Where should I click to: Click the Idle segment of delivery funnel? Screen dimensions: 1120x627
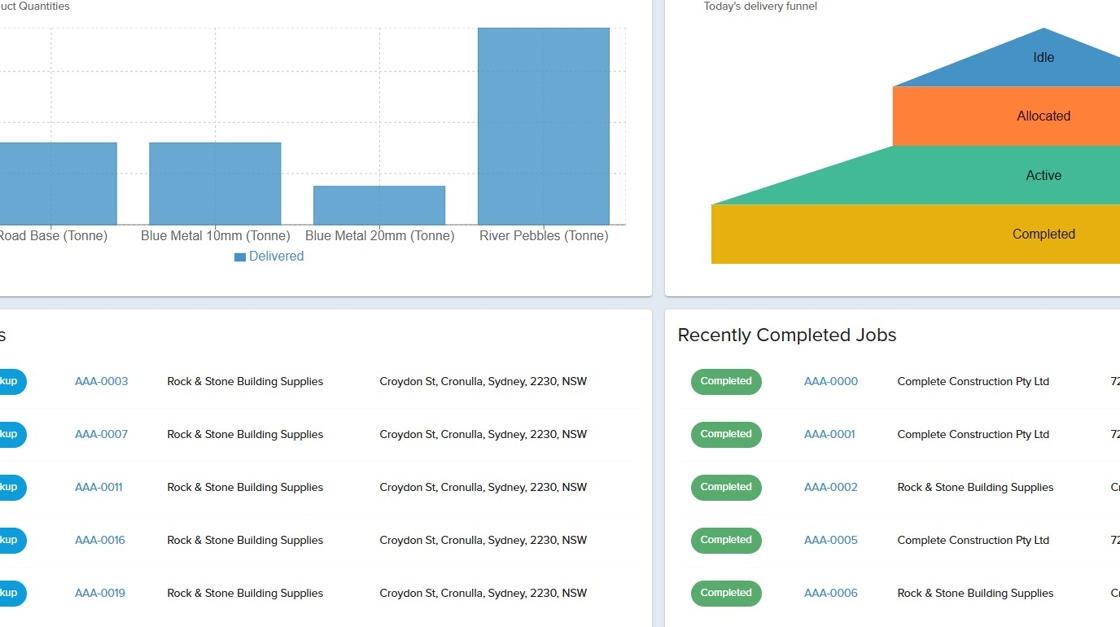coord(1043,62)
